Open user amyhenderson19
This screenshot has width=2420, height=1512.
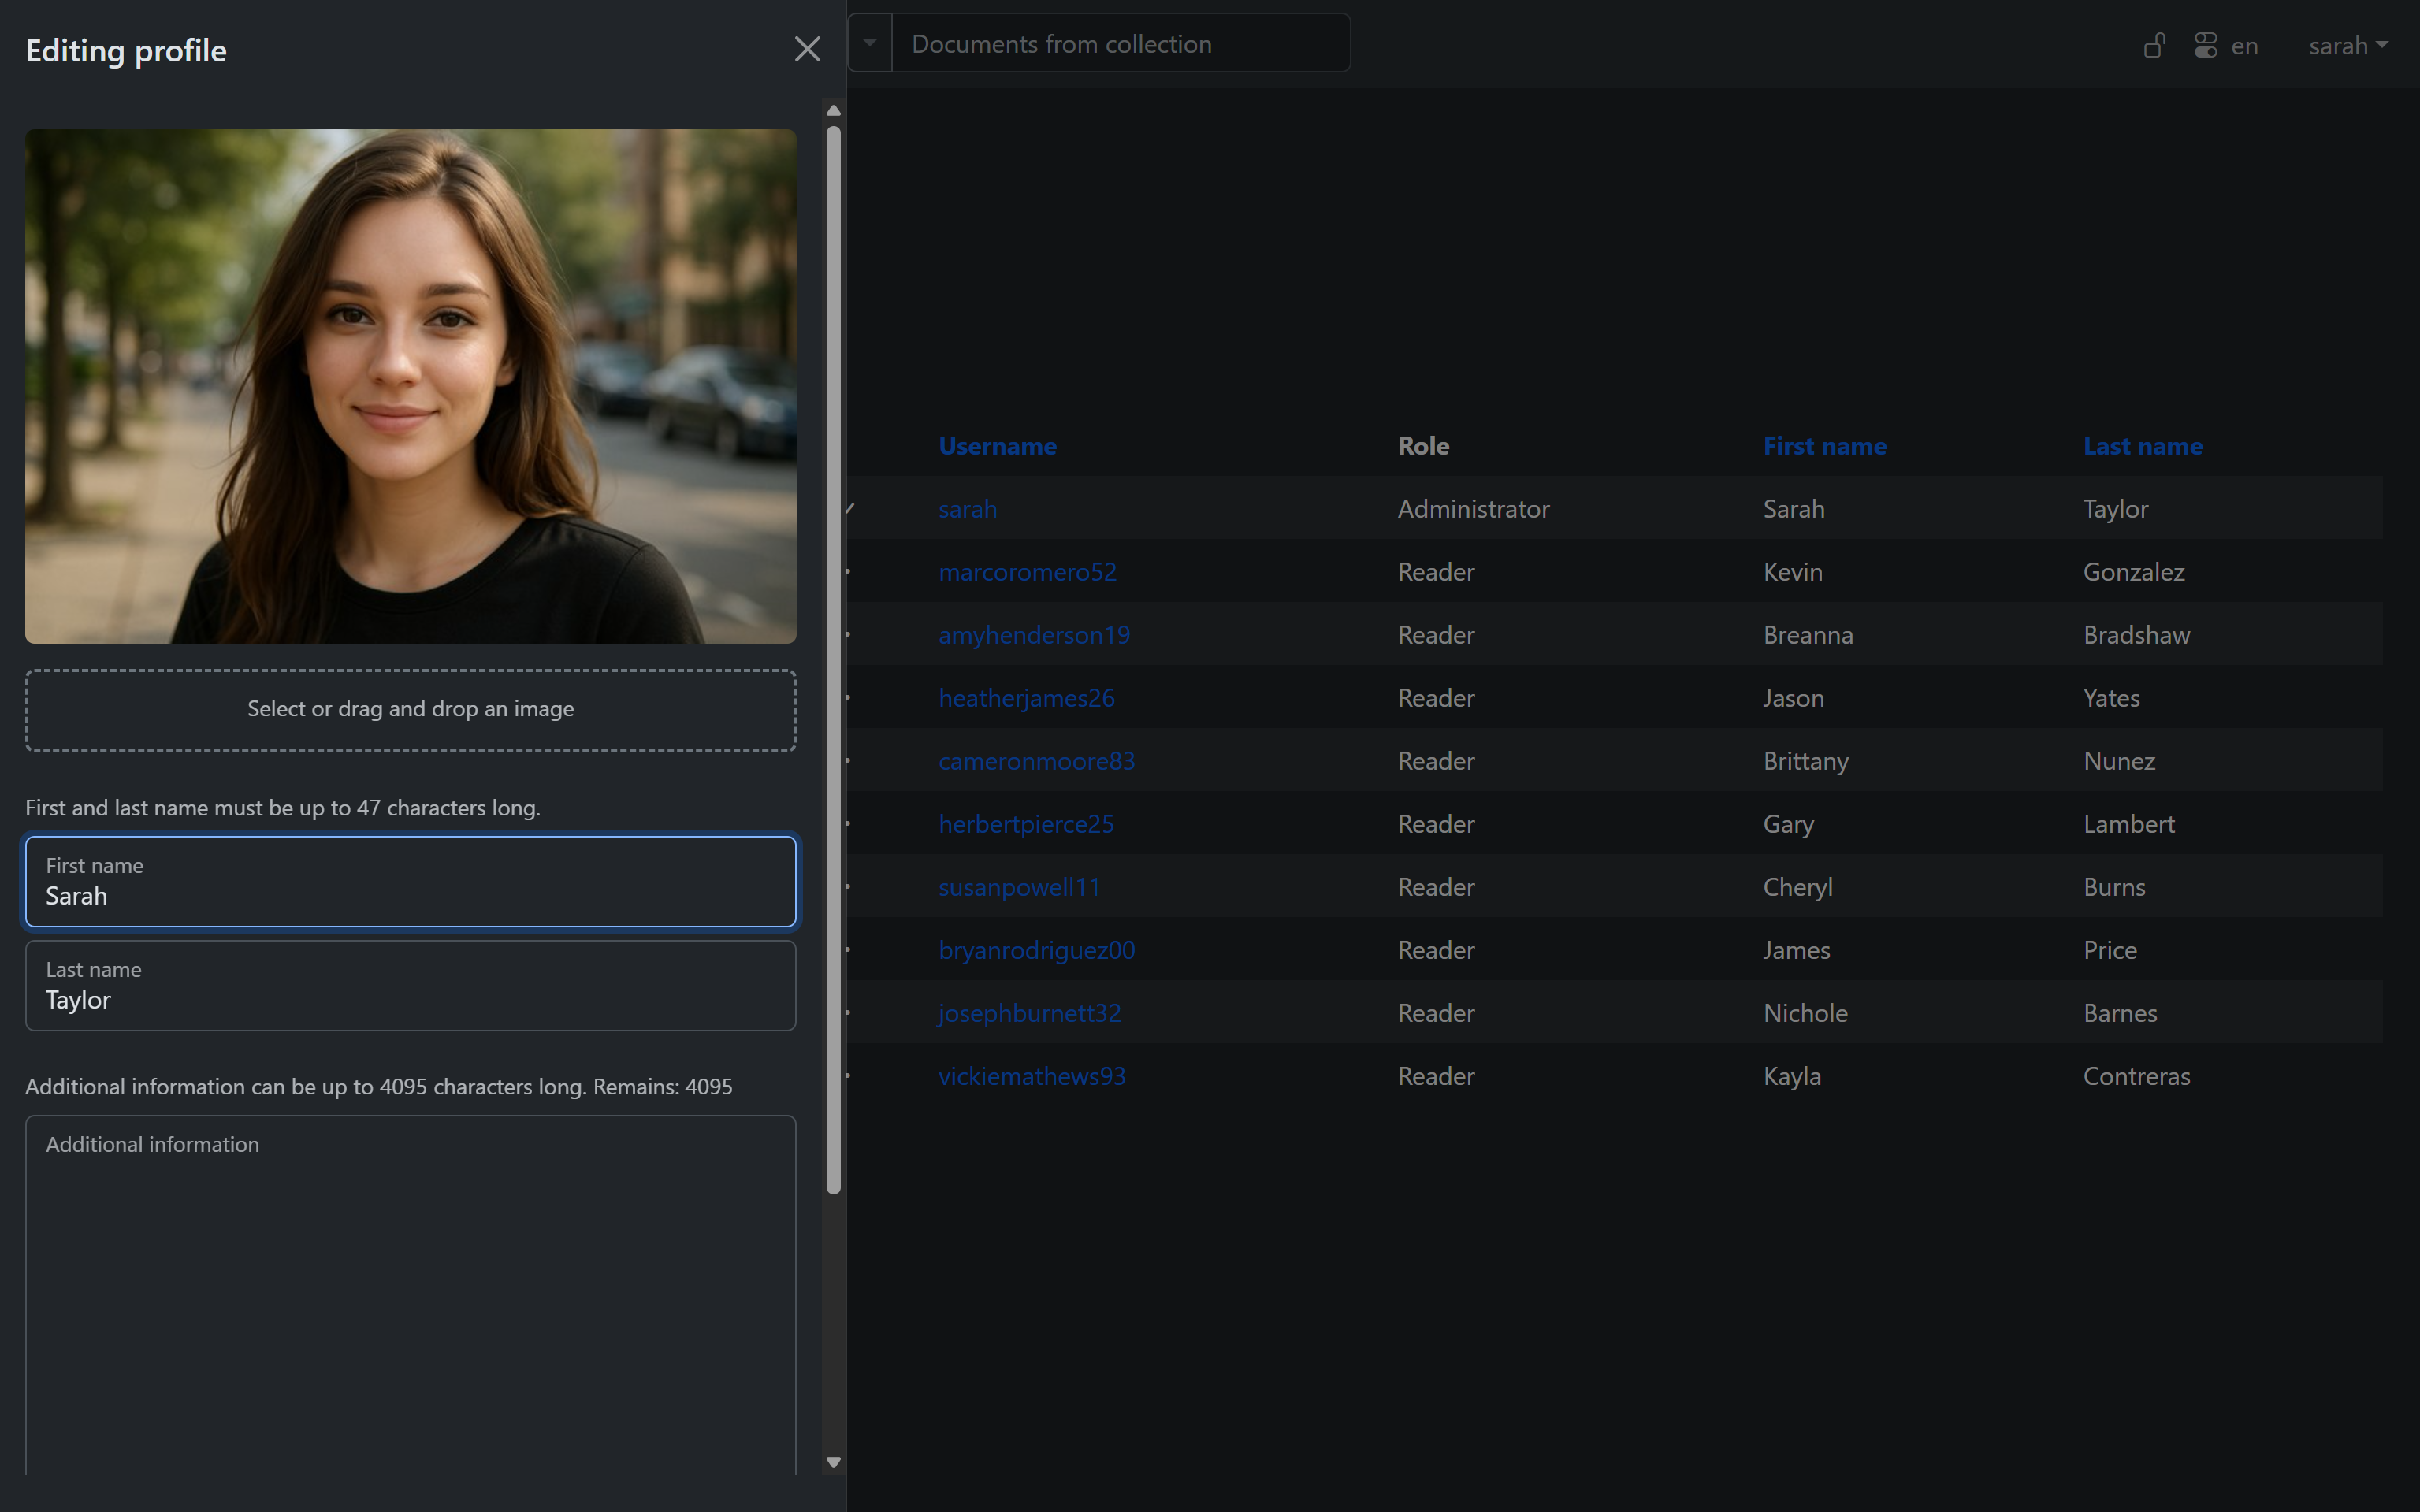tap(1034, 635)
